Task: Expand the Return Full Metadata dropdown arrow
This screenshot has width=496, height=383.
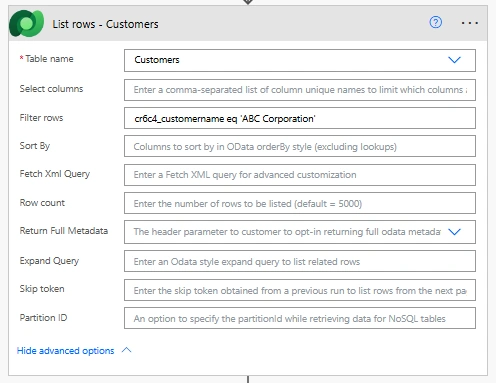Action: [x=454, y=232]
